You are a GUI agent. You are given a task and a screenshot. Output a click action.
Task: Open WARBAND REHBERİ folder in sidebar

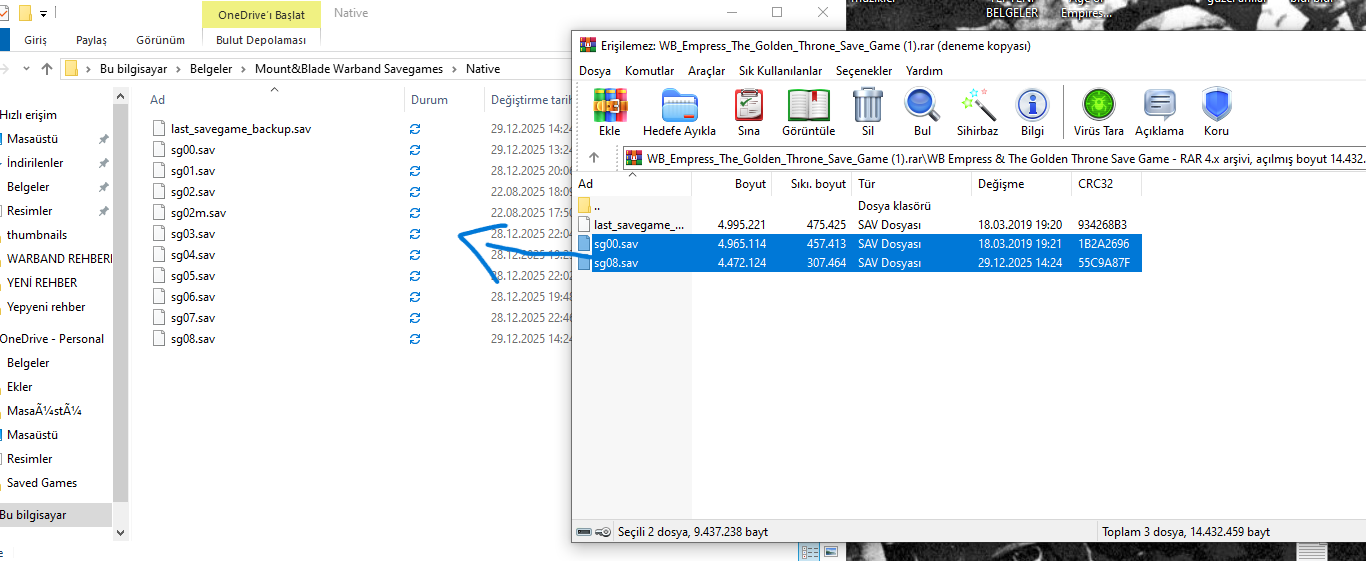click(58, 259)
